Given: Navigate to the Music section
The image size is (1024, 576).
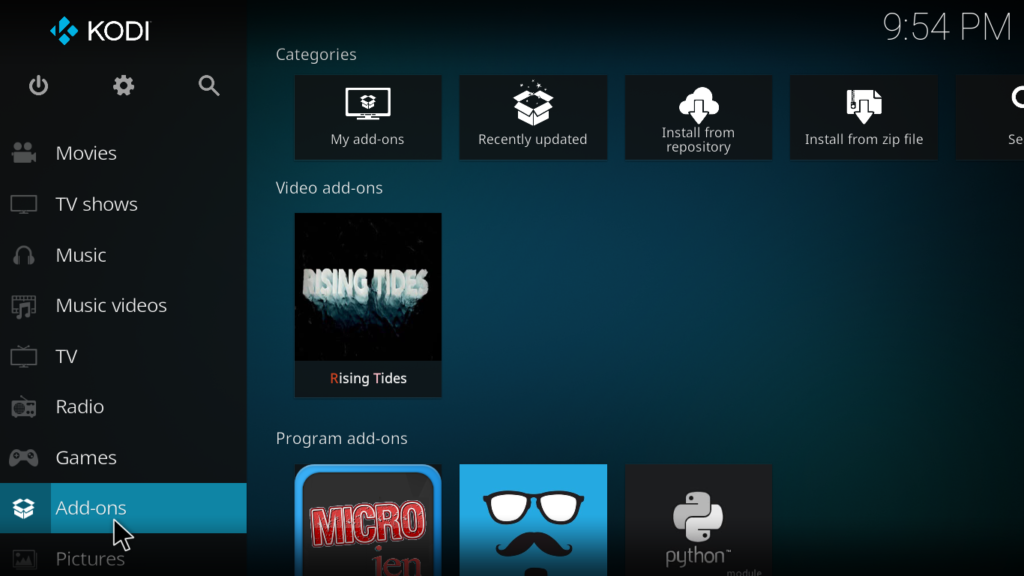Looking at the screenshot, I should point(80,255).
